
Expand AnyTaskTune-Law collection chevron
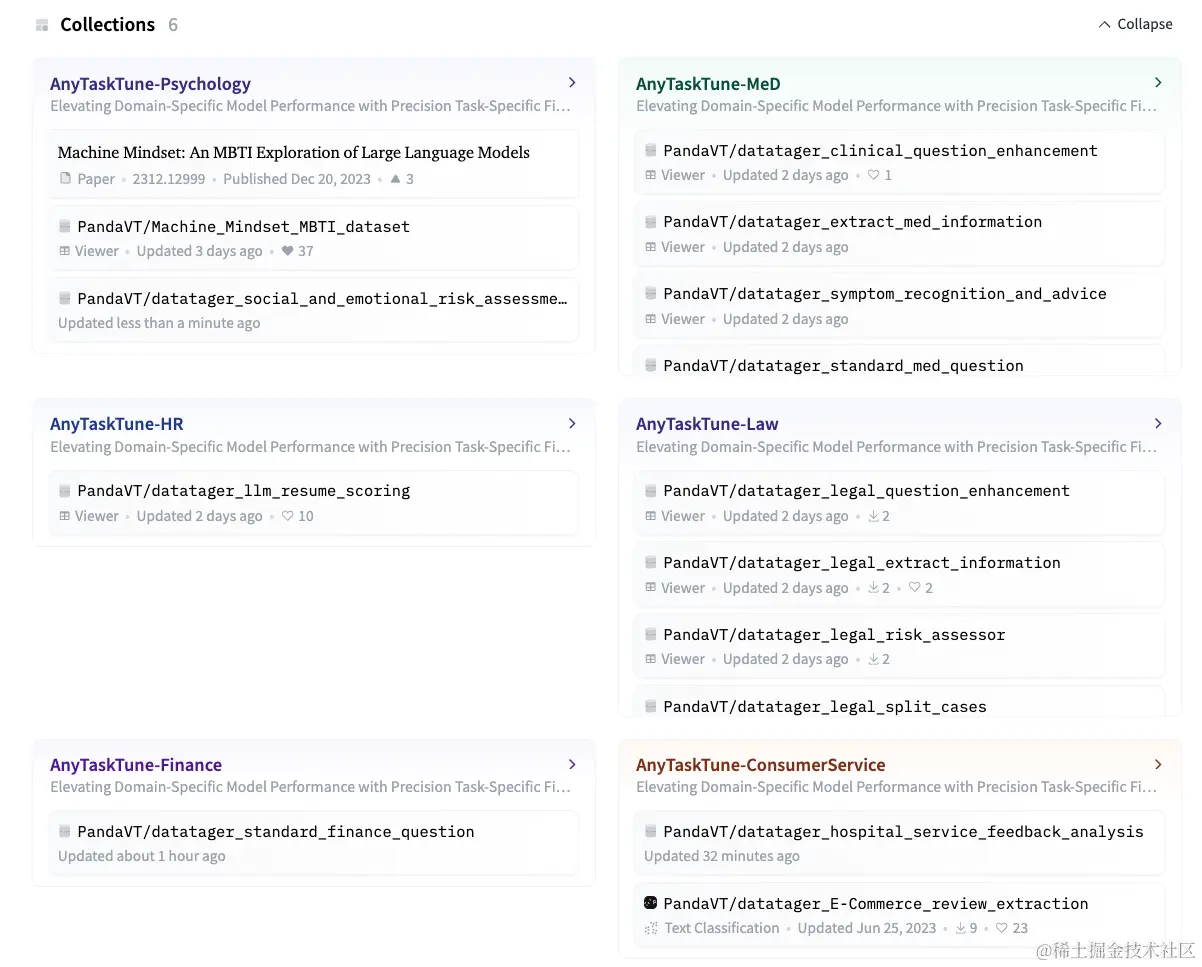point(1158,424)
